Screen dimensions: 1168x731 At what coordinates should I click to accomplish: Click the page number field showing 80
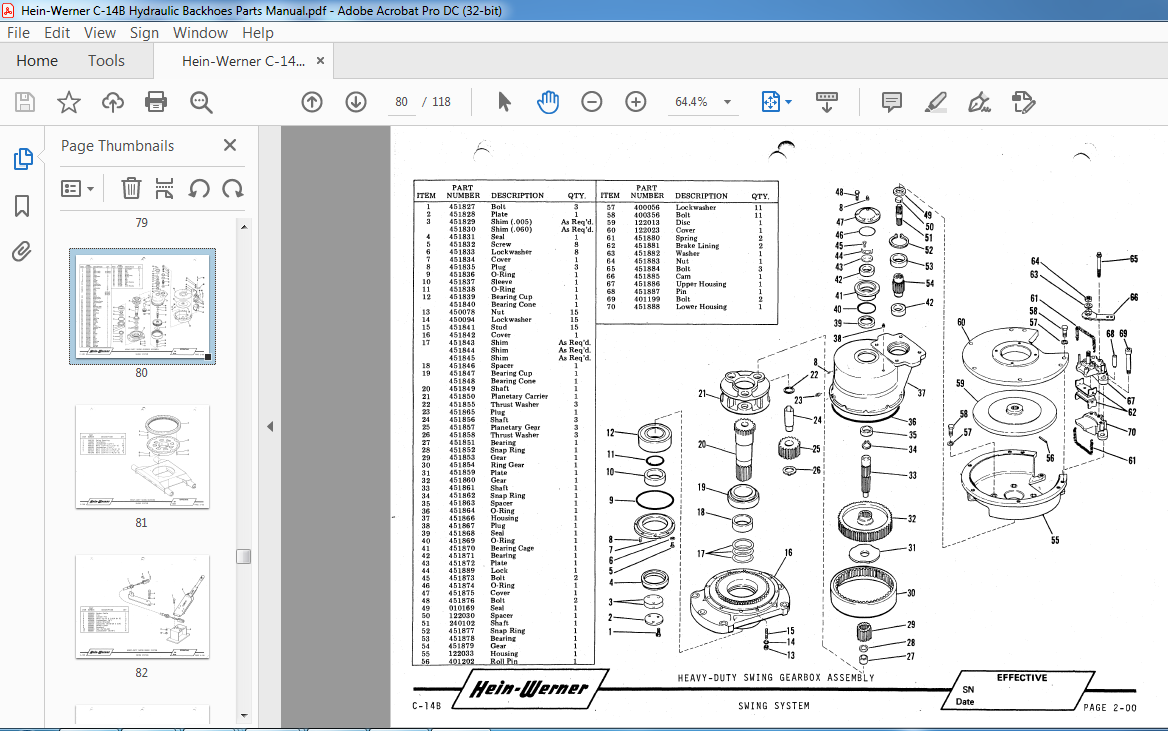402,102
